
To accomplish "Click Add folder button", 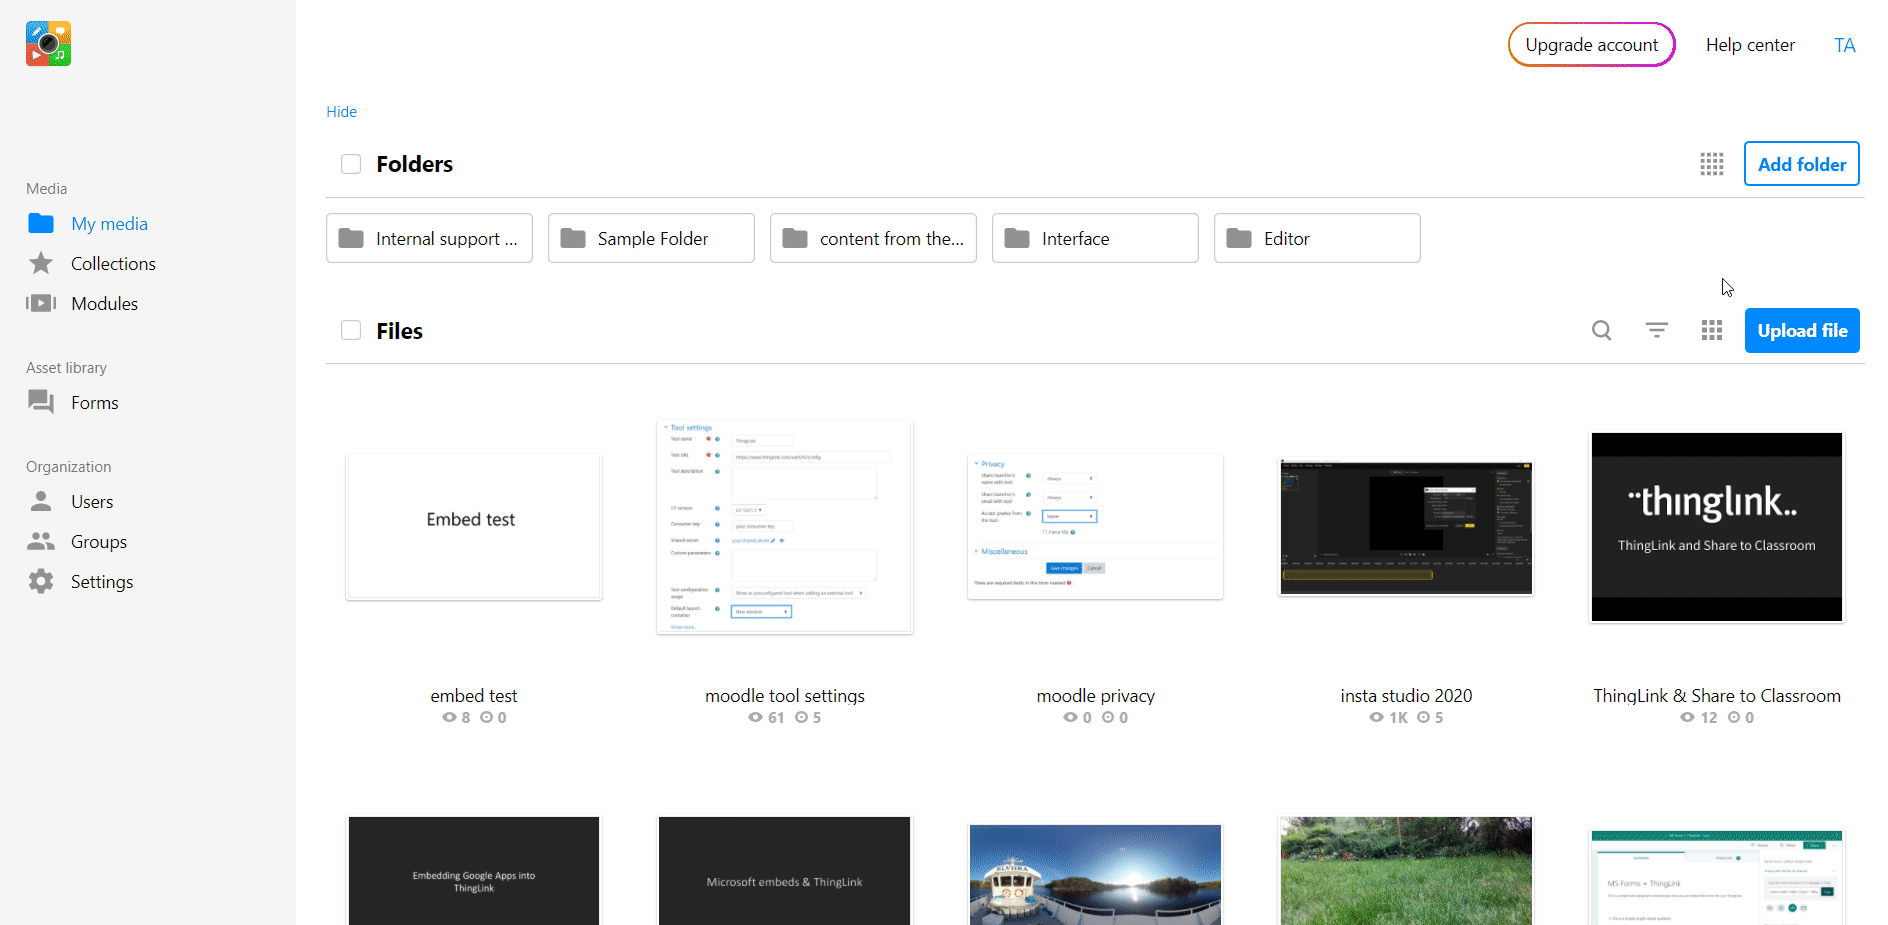I will coord(1802,164).
